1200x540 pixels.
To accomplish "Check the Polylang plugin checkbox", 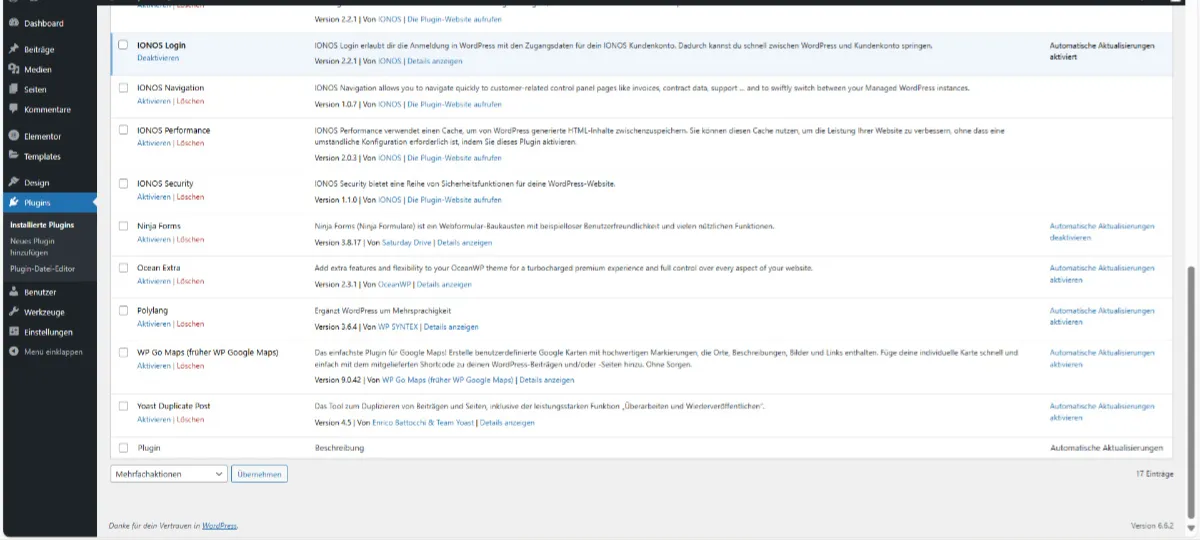I will (123, 310).
